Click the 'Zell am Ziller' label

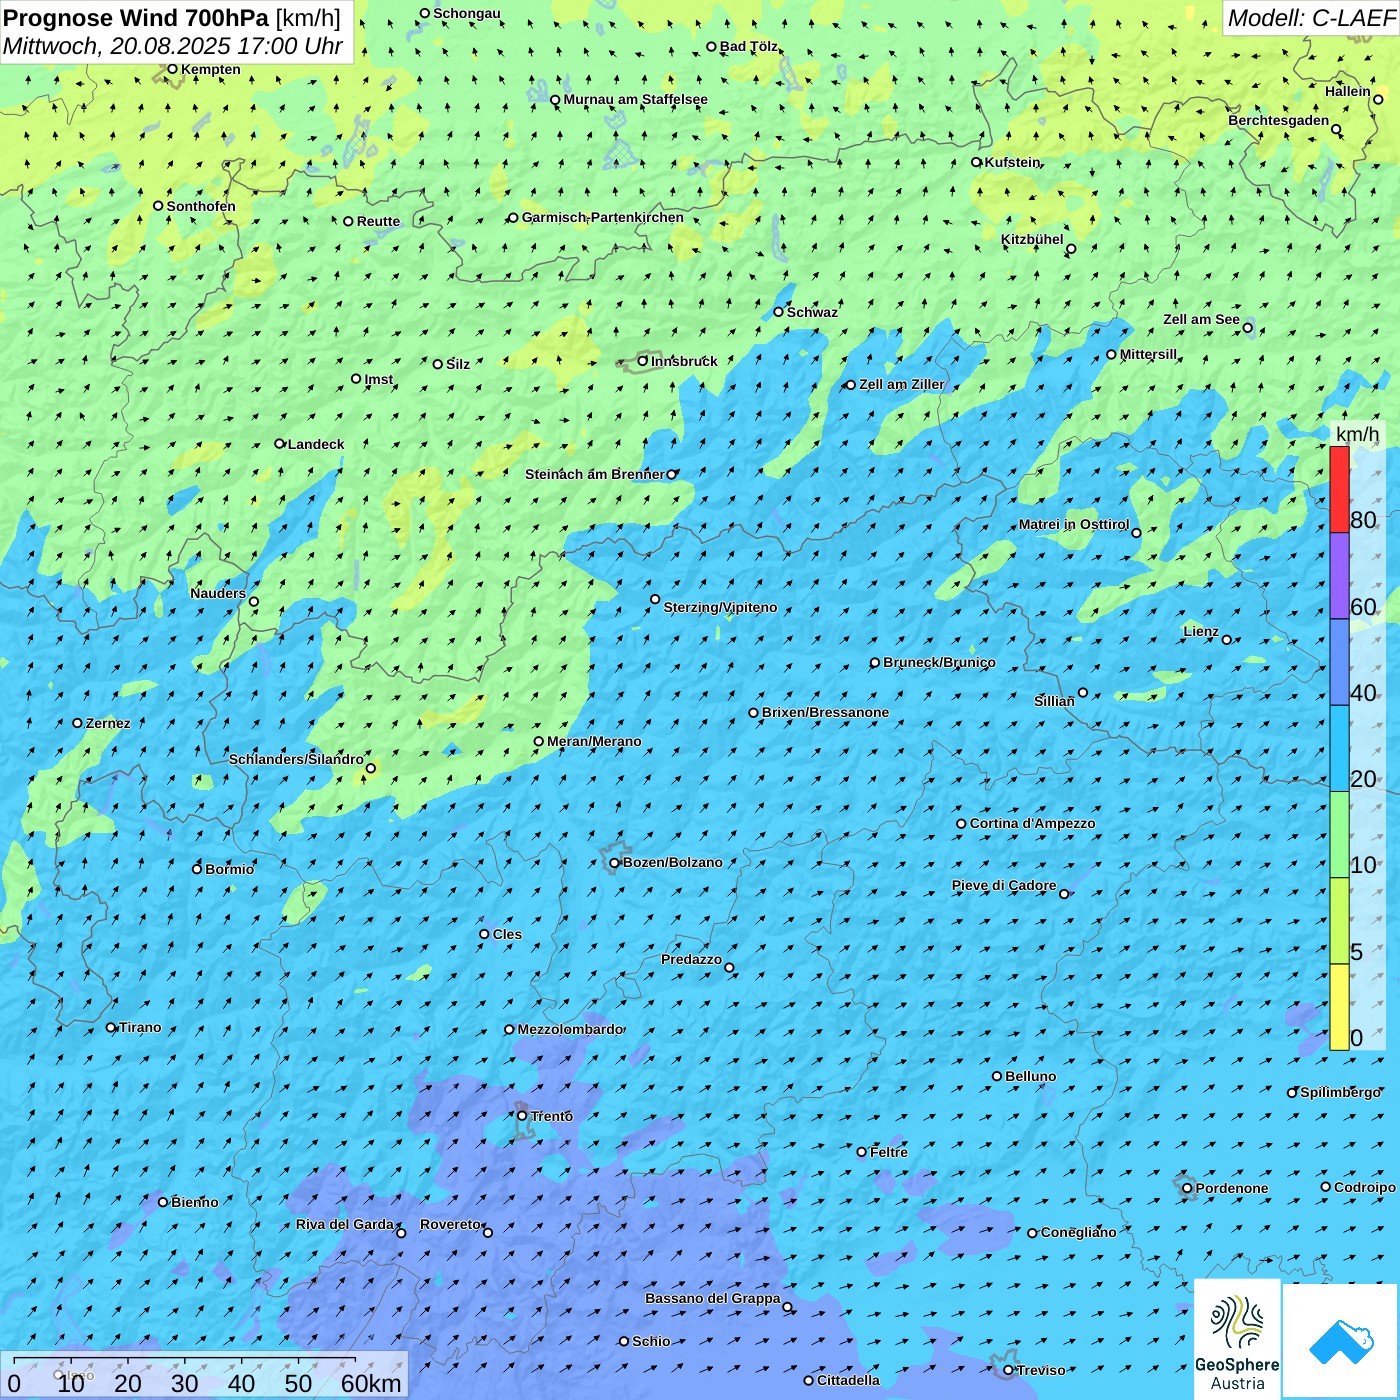pyautogui.click(x=901, y=384)
